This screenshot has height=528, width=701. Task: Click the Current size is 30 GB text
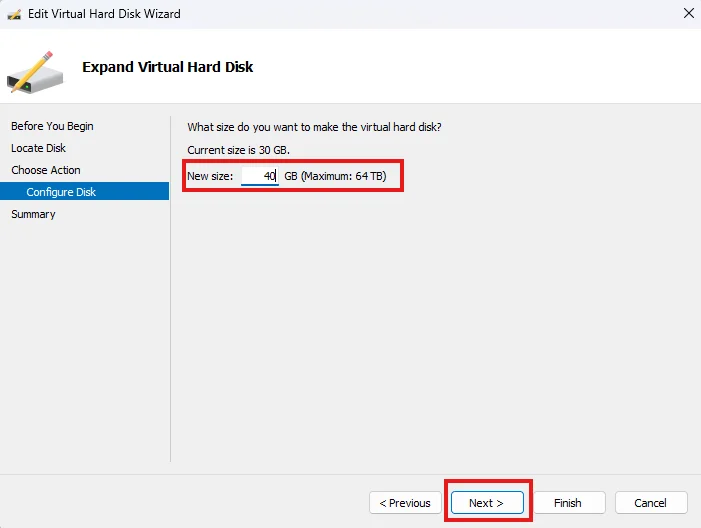238,150
